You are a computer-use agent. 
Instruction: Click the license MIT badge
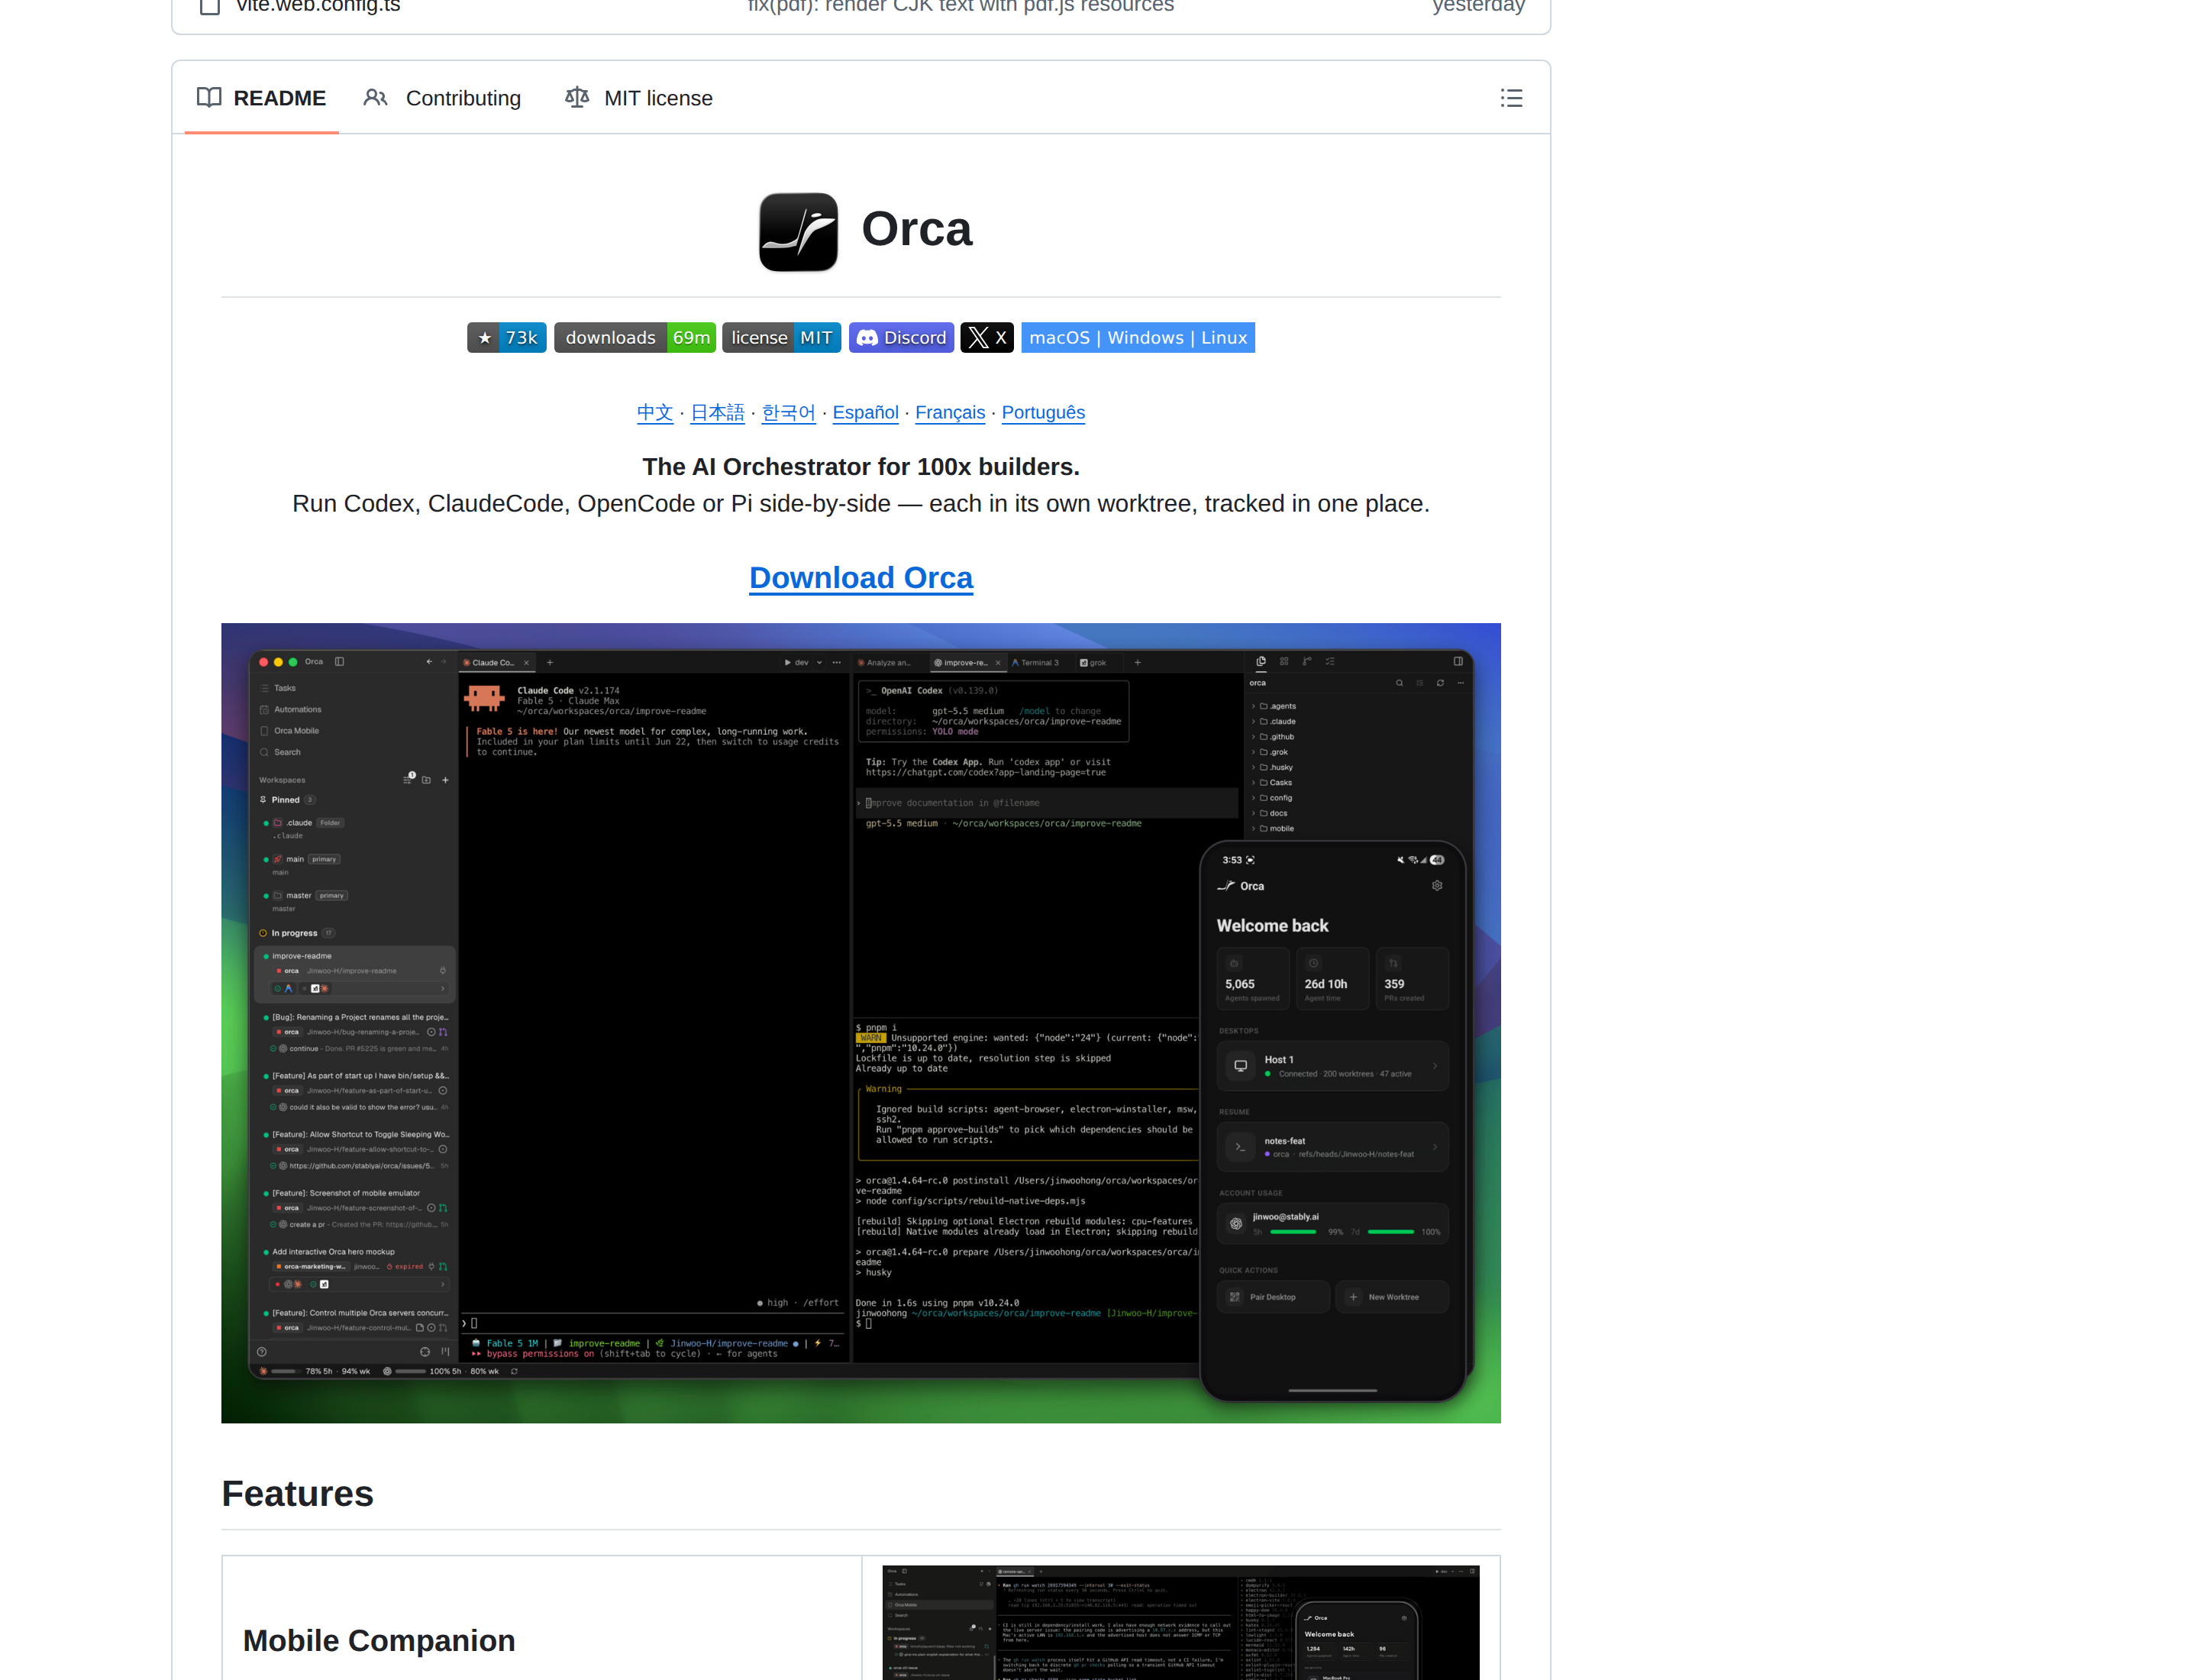[781, 338]
